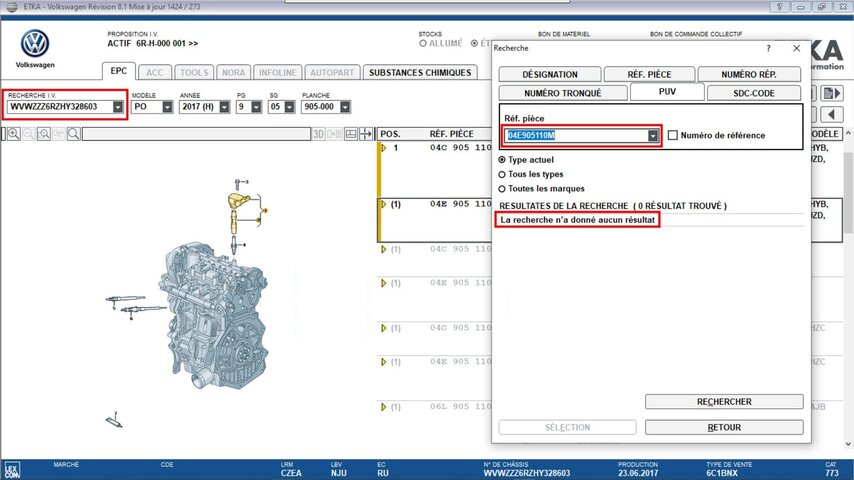This screenshot has height=480, width=854.
Task: Open the Réf. pièce history dropdown arrow
Action: (652, 136)
